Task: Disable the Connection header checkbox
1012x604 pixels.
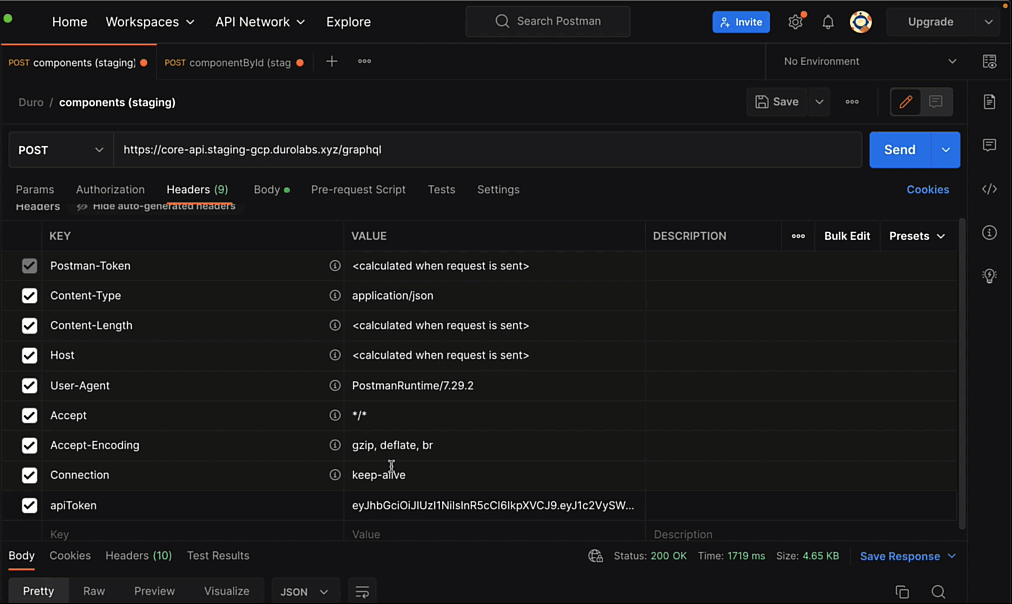Action: click(29, 475)
